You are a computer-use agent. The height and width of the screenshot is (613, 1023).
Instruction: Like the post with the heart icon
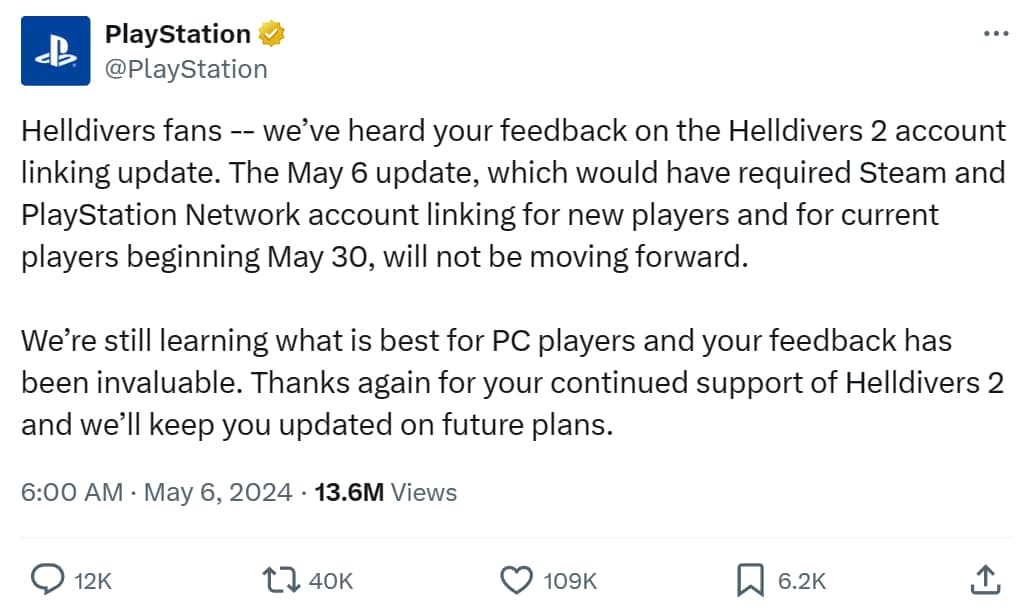tap(516, 579)
